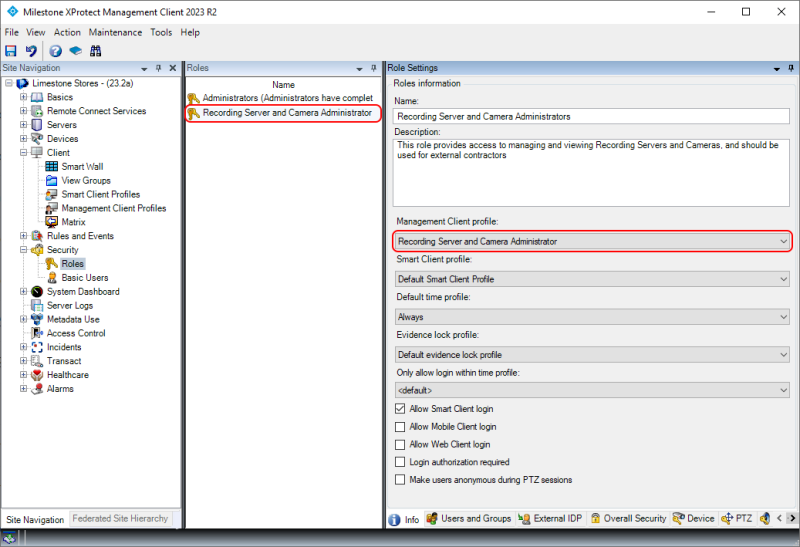The image size is (800, 547).
Task: Open the Maintenance menu
Action: click(115, 32)
